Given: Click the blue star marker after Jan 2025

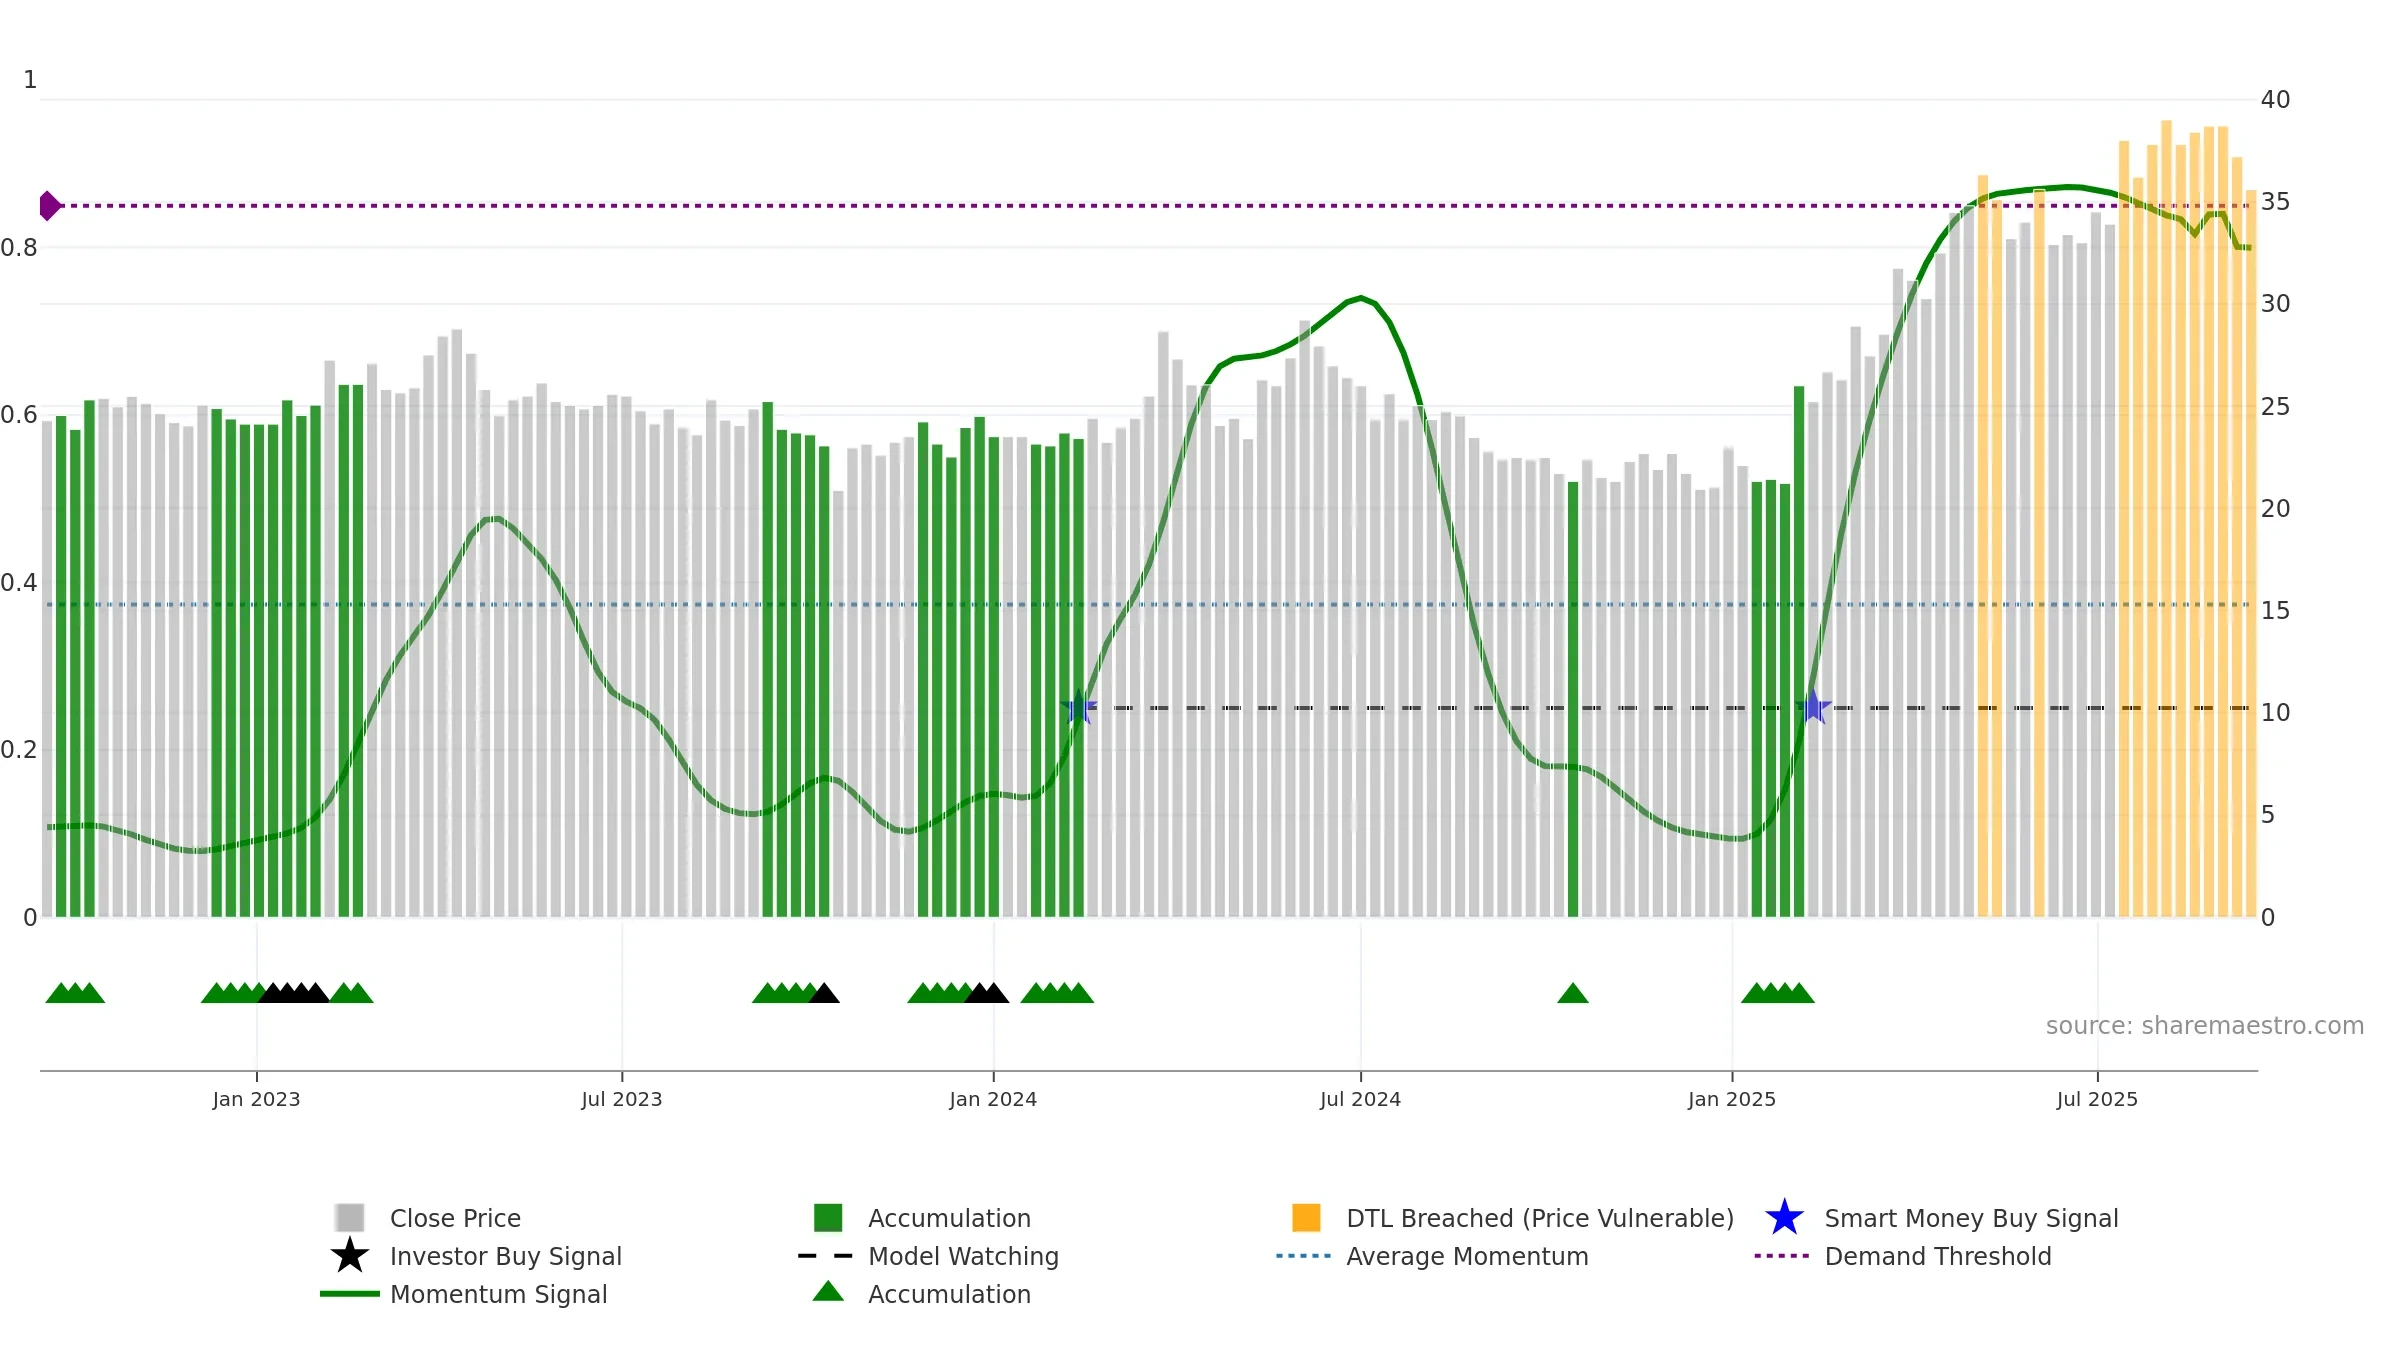Looking at the screenshot, I should 1813,708.
